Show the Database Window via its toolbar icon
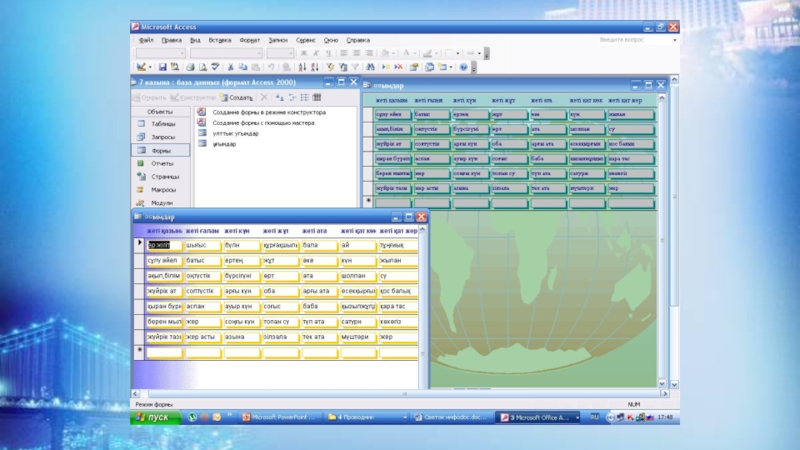800x450 pixels. 430,67
